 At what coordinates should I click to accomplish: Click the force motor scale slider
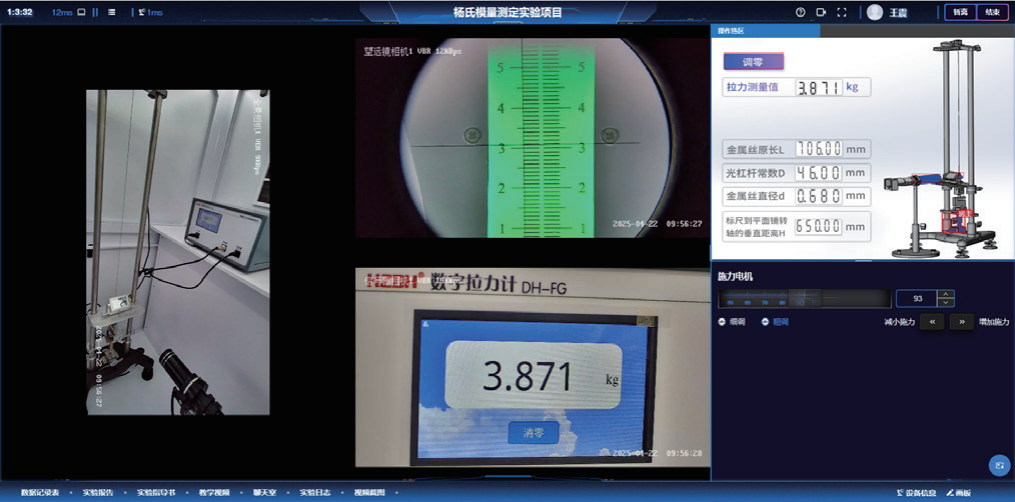coord(804,298)
